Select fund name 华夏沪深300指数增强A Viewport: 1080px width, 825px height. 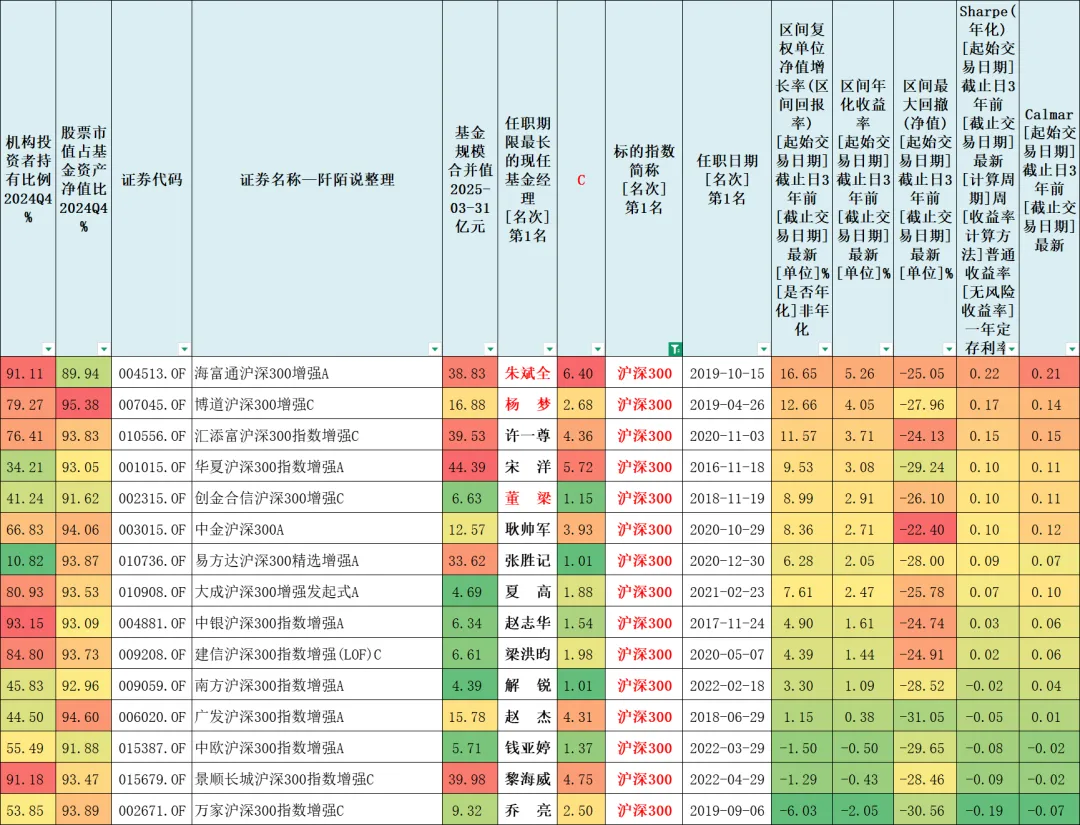[269, 467]
